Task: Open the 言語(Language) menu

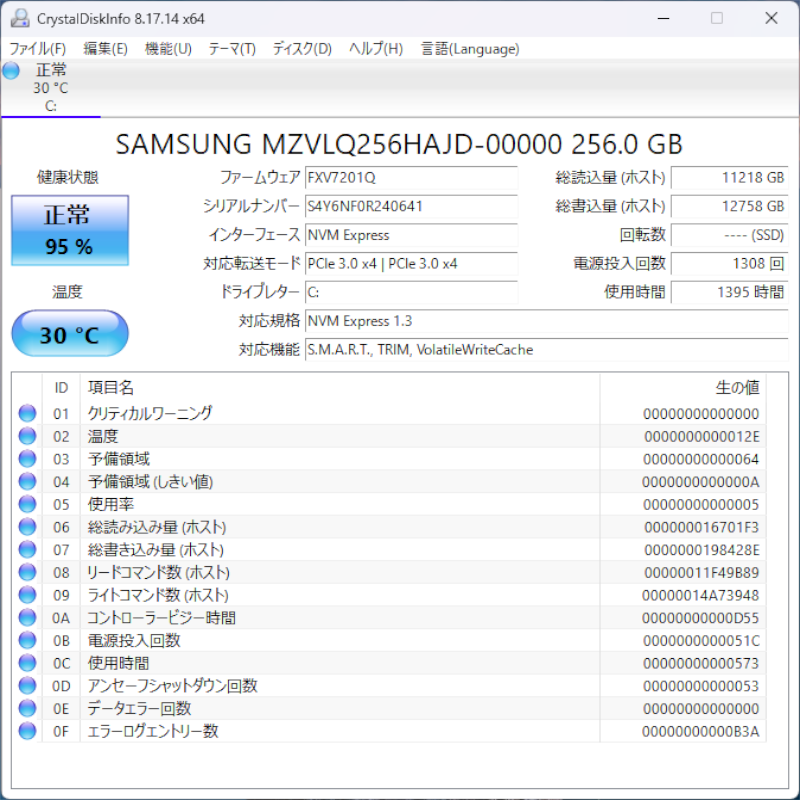Action: pyautogui.click(x=470, y=49)
